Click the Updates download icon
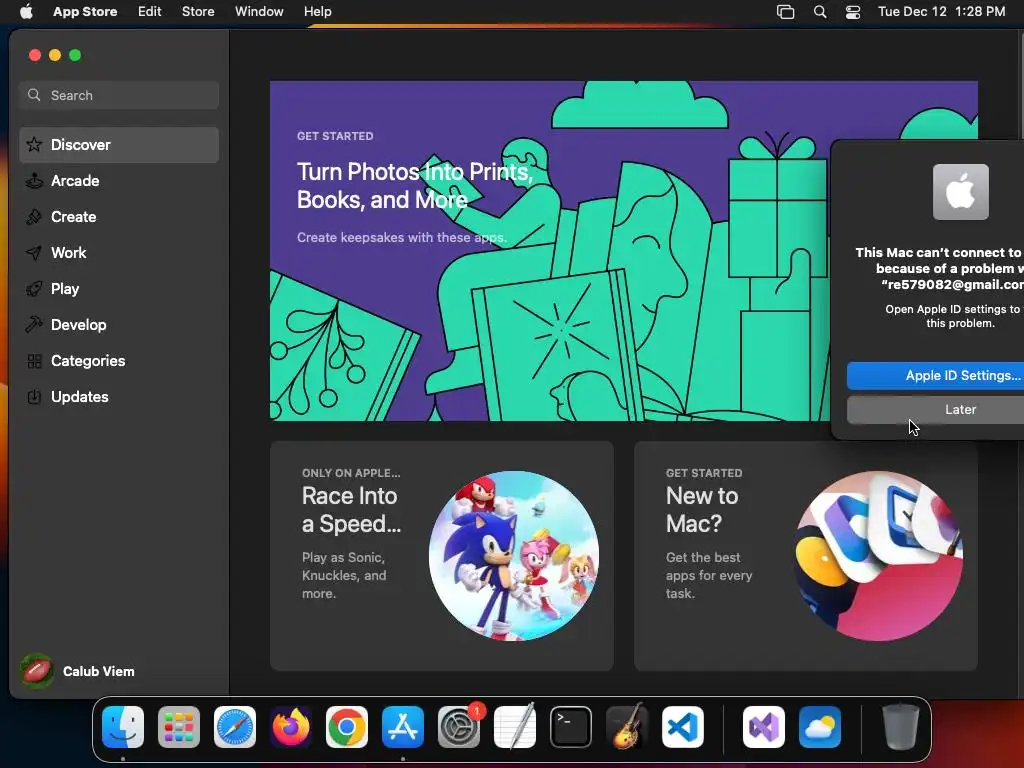Image resolution: width=1024 pixels, height=768 pixels. [34, 396]
